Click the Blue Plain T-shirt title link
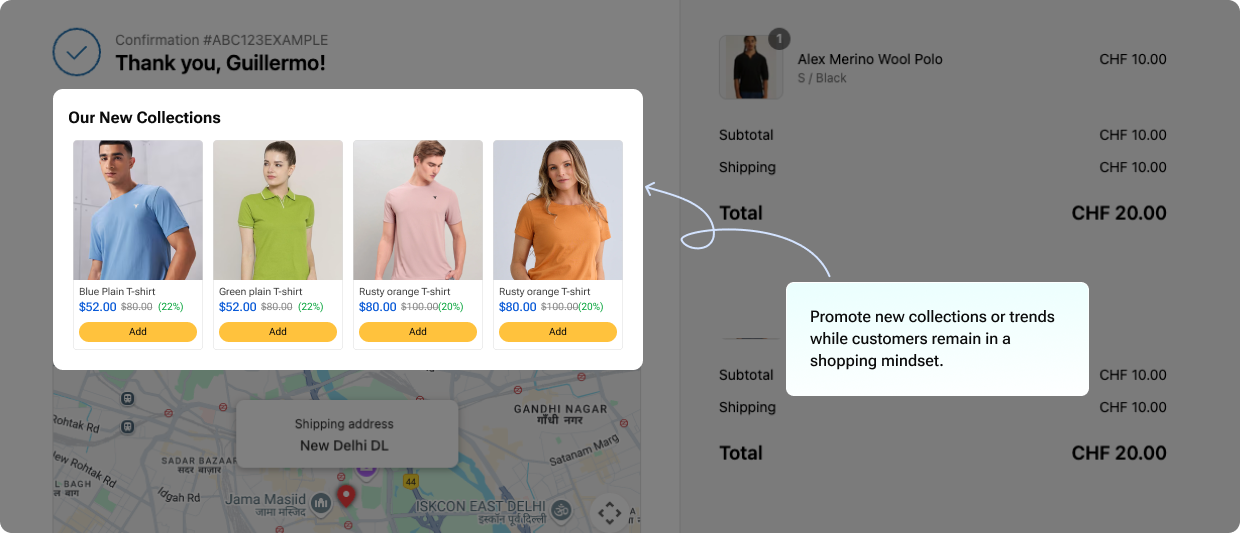The height and width of the screenshot is (533, 1240). [117, 292]
